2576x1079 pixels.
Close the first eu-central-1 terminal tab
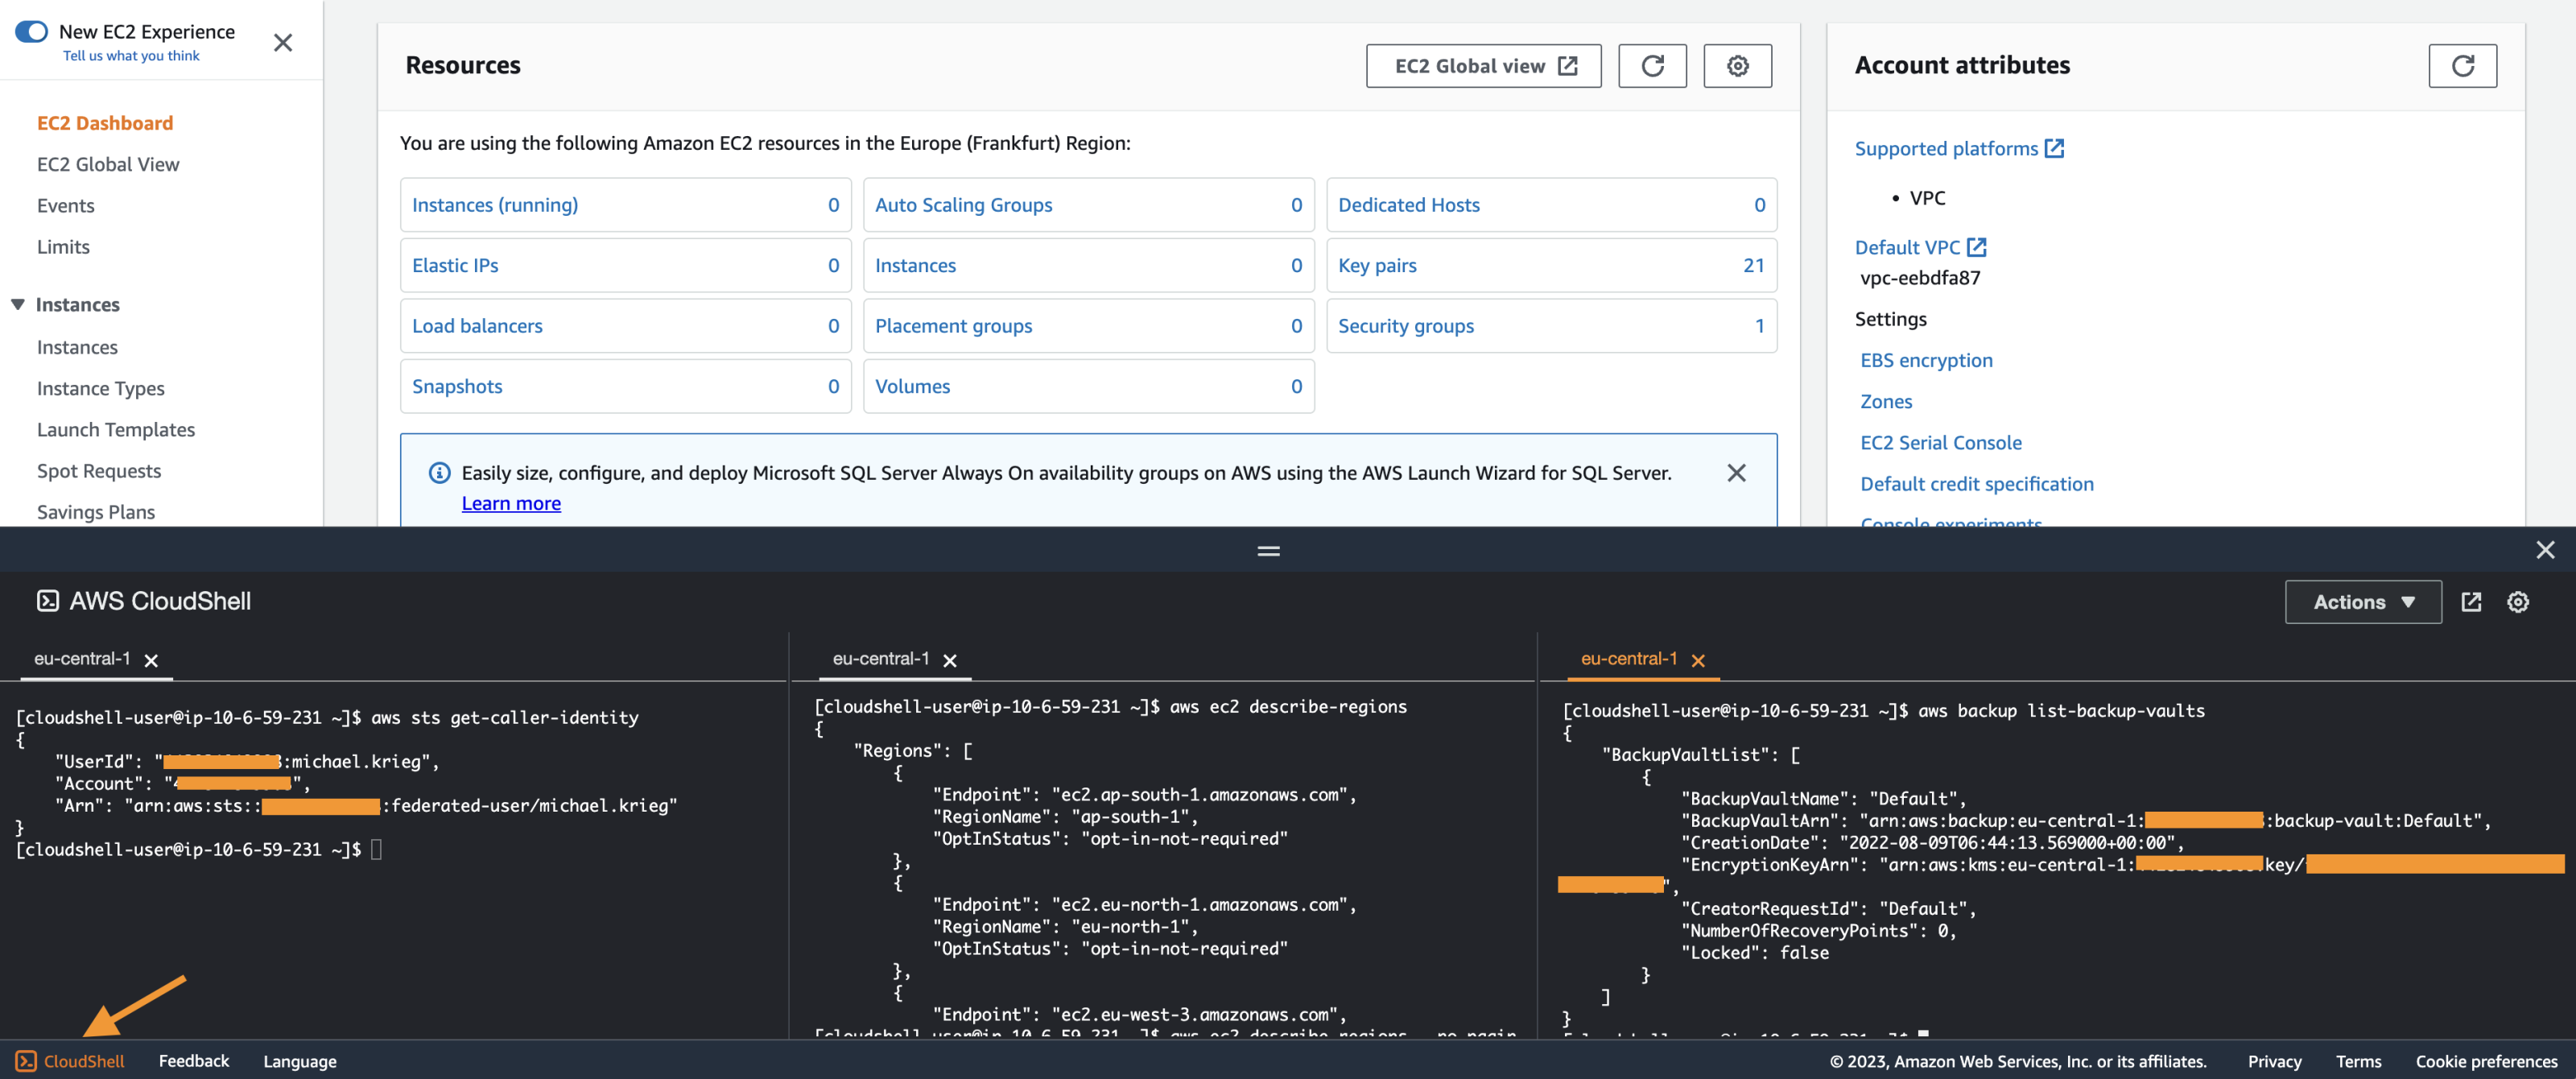pyautogui.click(x=151, y=660)
